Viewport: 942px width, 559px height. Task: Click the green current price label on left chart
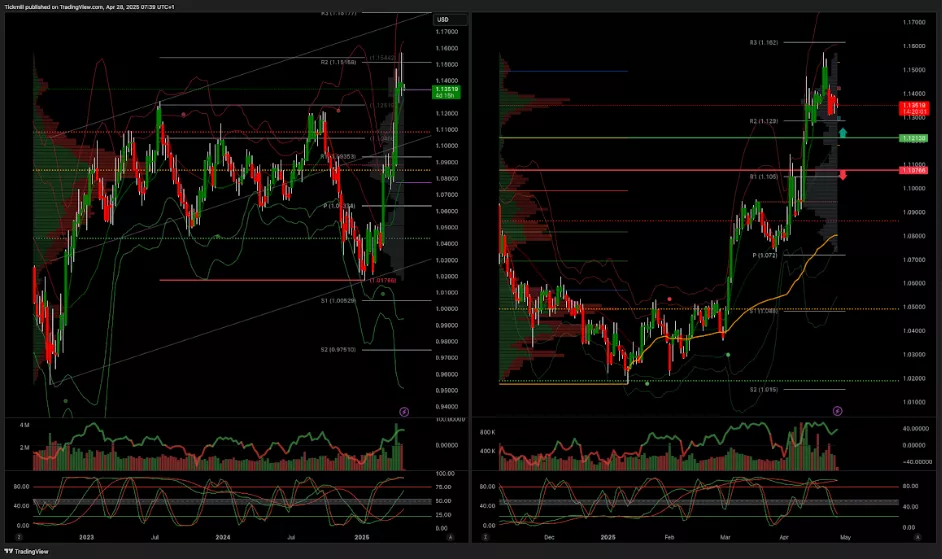point(445,91)
